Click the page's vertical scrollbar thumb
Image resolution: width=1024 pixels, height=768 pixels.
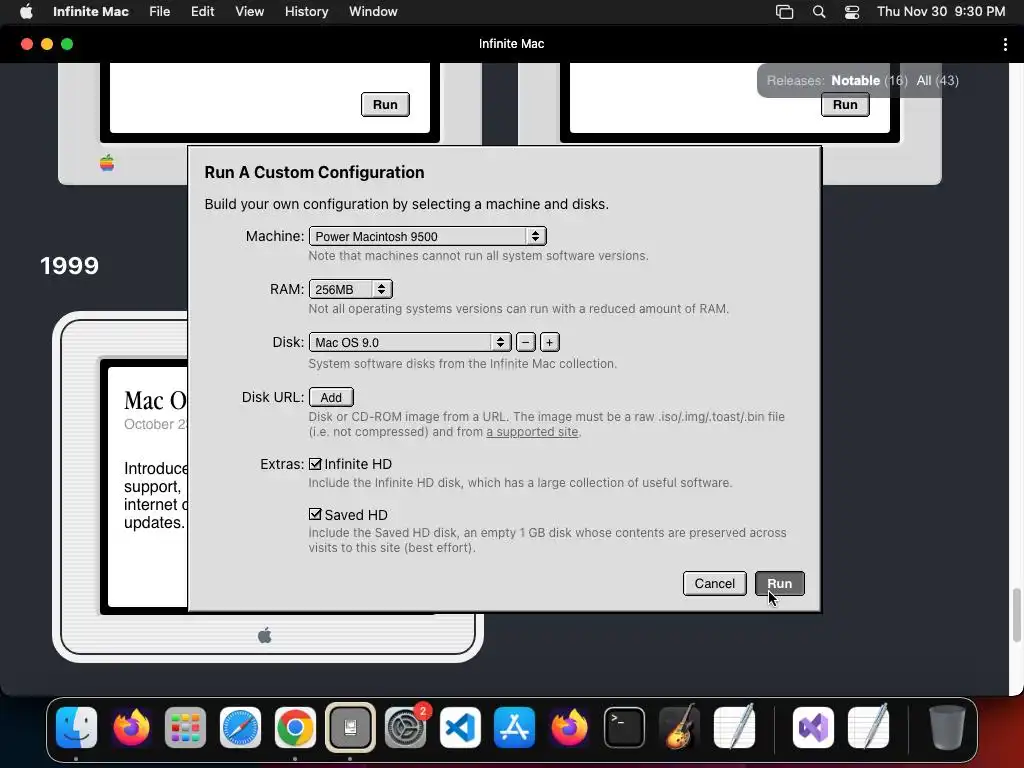pos(1016,615)
